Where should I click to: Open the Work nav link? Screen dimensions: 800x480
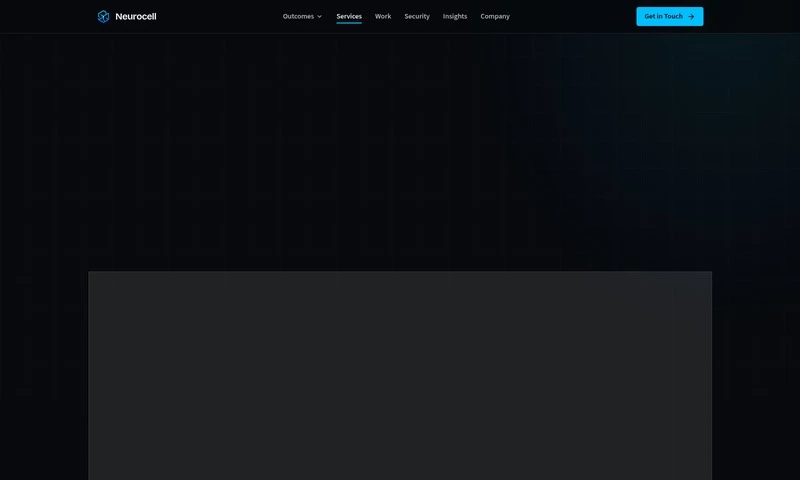click(383, 16)
